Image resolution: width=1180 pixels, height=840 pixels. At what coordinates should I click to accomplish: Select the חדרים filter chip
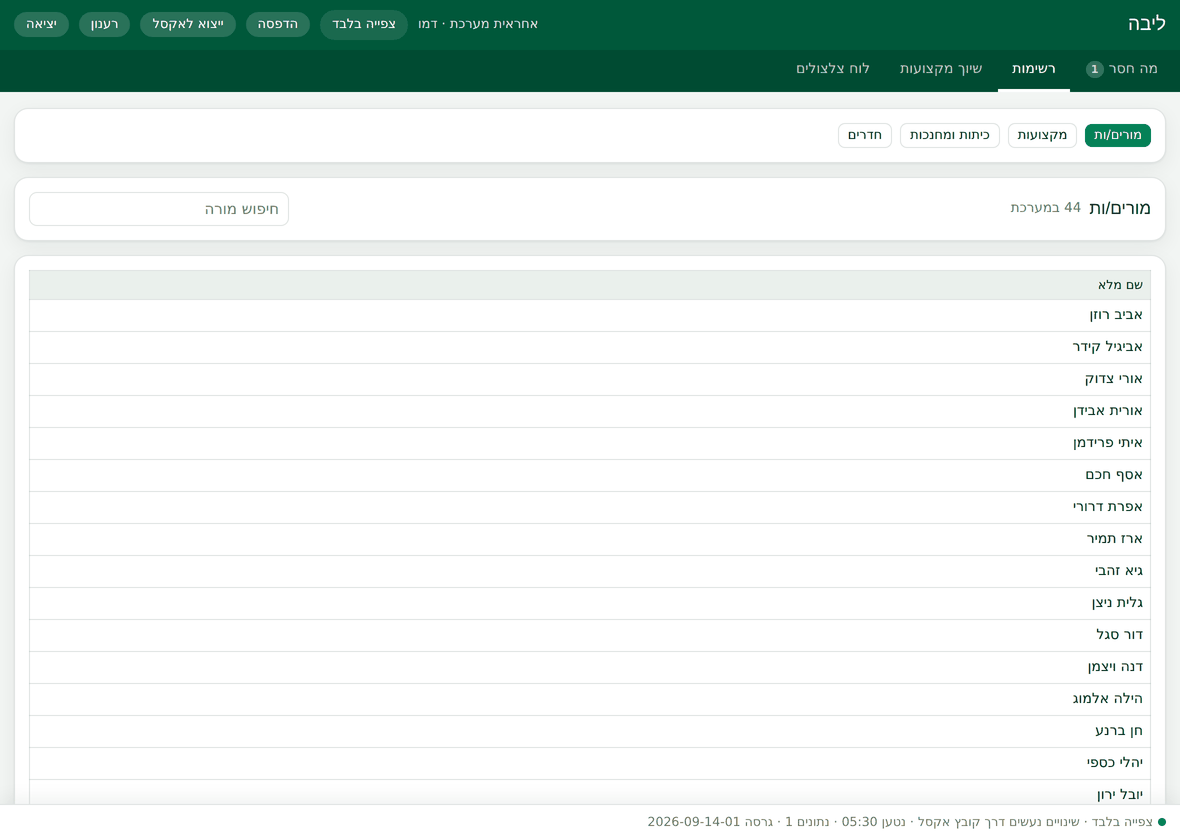[x=865, y=135]
